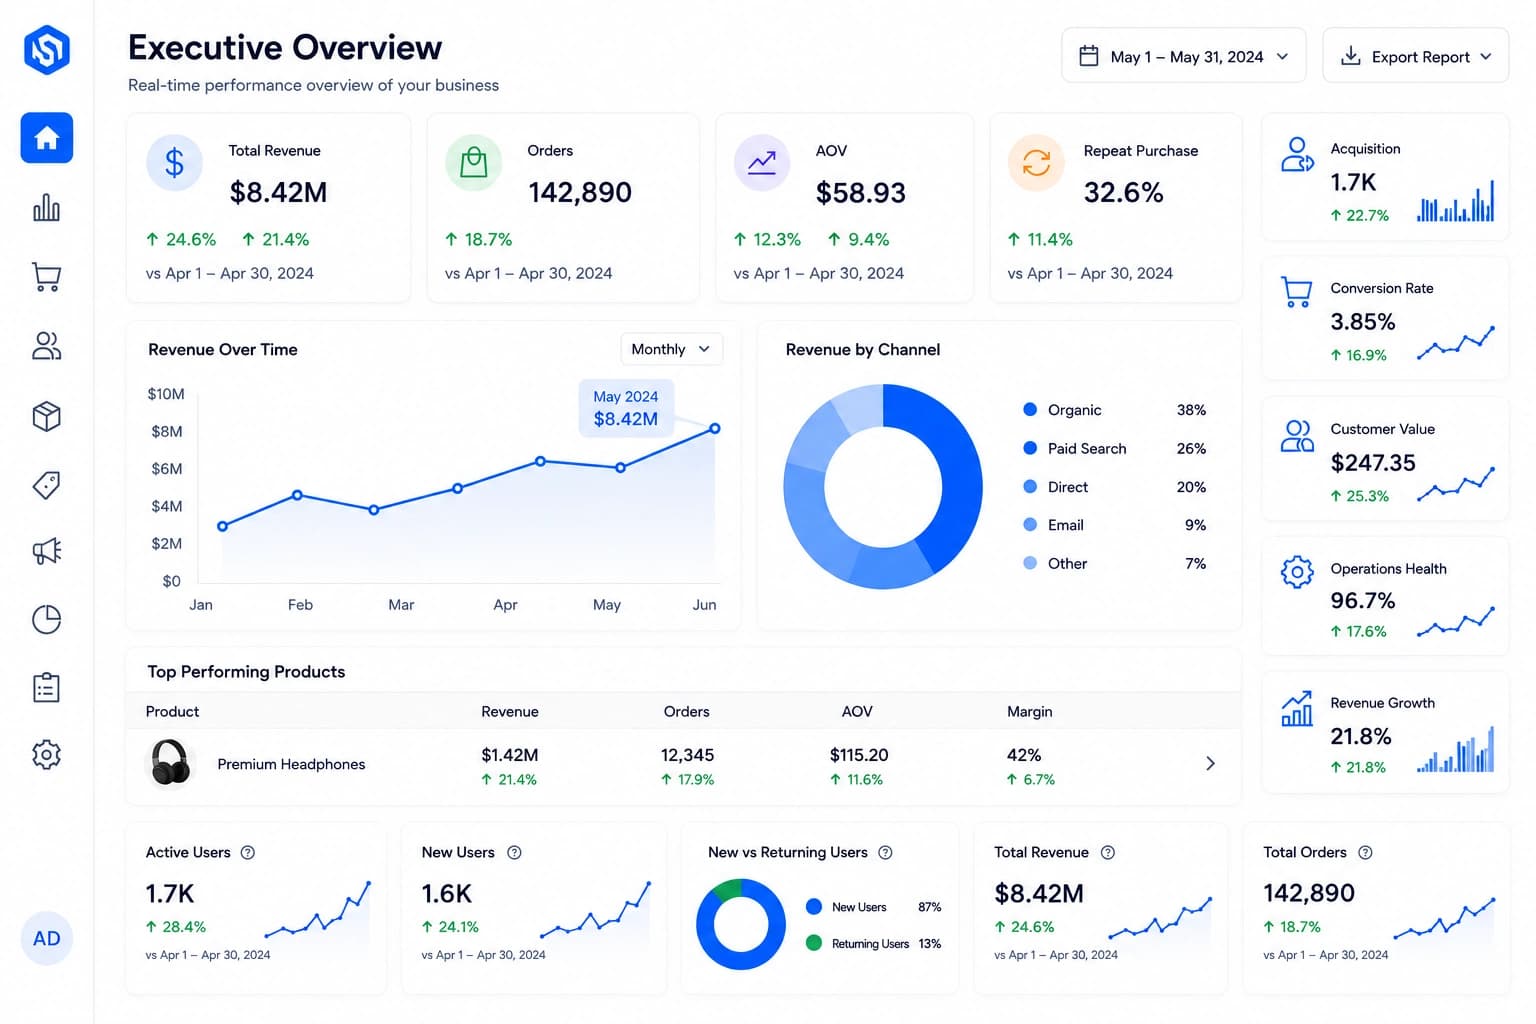The width and height of the screenshot is (1536, 1024).
Task: Click the Premium Headphones product name
Action: point(291,764)
